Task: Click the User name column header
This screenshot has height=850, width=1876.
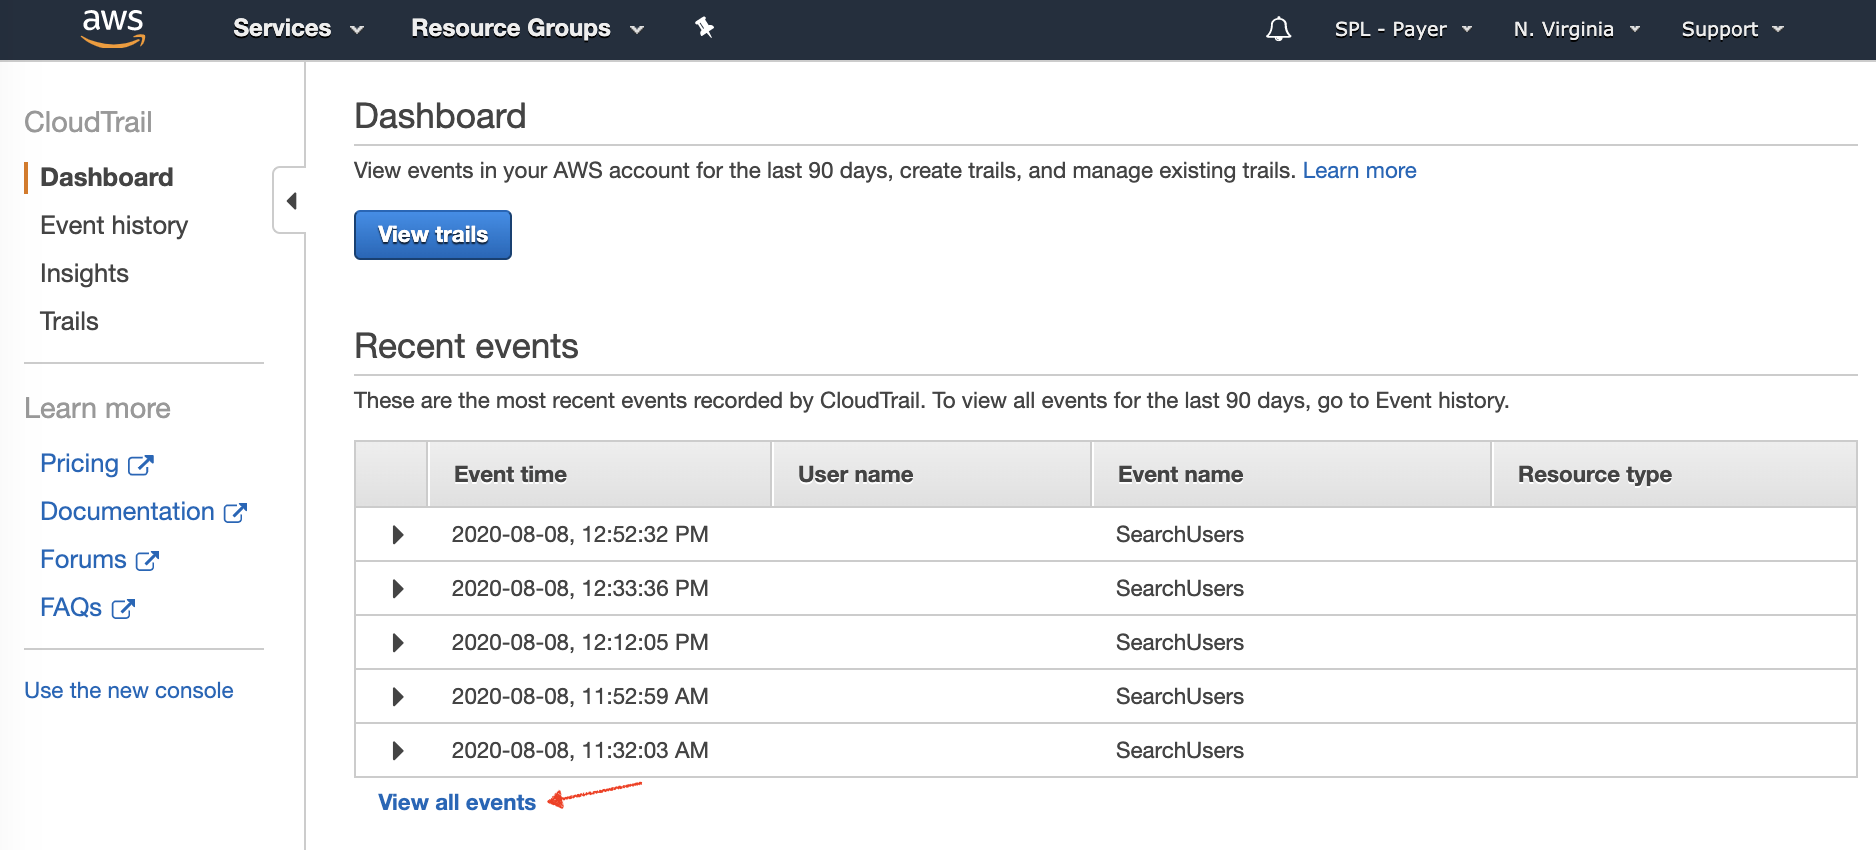Action: tap(931, 474)
